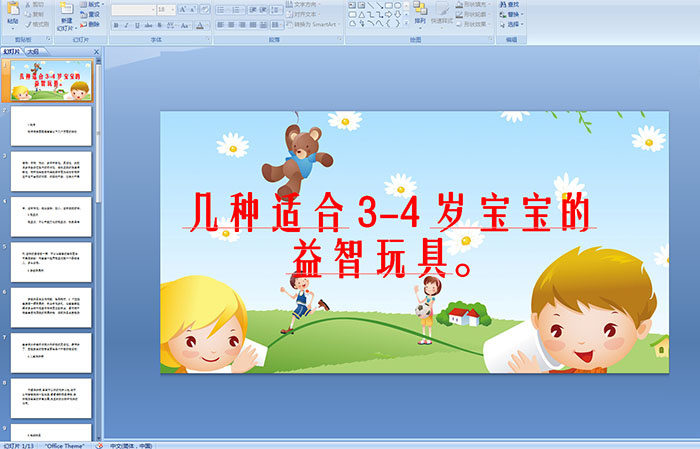Open the font size dropdown showing 18
Viewport: 700px width, 449px height.
point(166,9)
